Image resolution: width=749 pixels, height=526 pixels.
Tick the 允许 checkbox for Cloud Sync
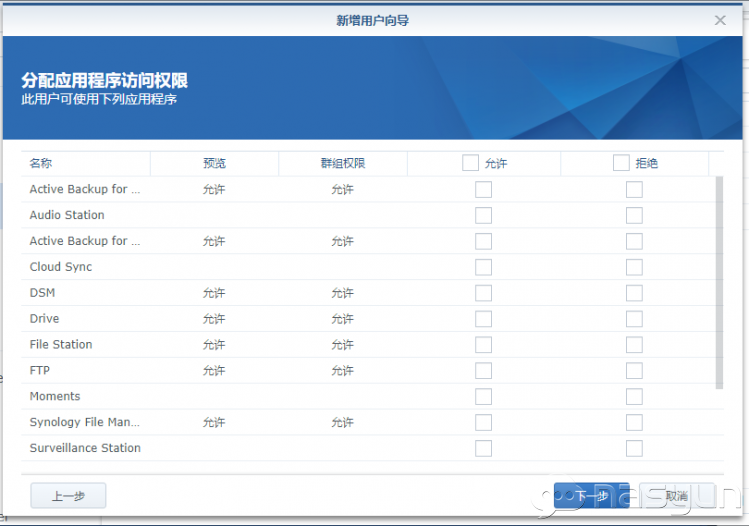pos(483,267)
